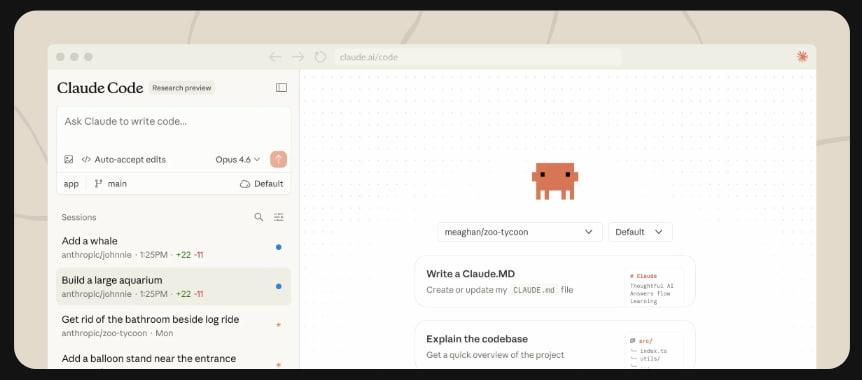Toggle Auto-accept edits mode

coord(124,159)
